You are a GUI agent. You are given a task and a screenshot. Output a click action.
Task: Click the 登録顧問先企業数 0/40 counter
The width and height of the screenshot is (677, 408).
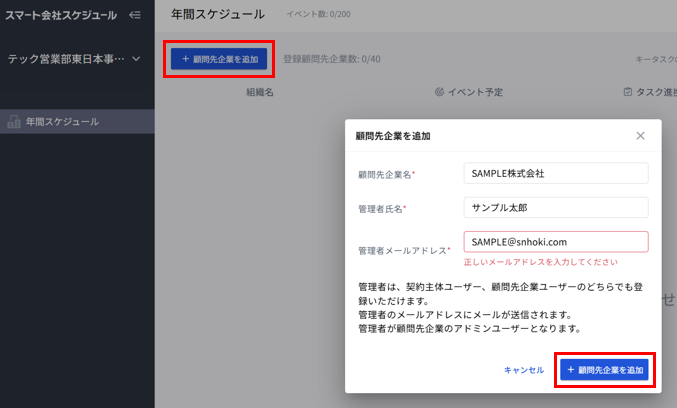pyautogui.click(x=332, y=60)
